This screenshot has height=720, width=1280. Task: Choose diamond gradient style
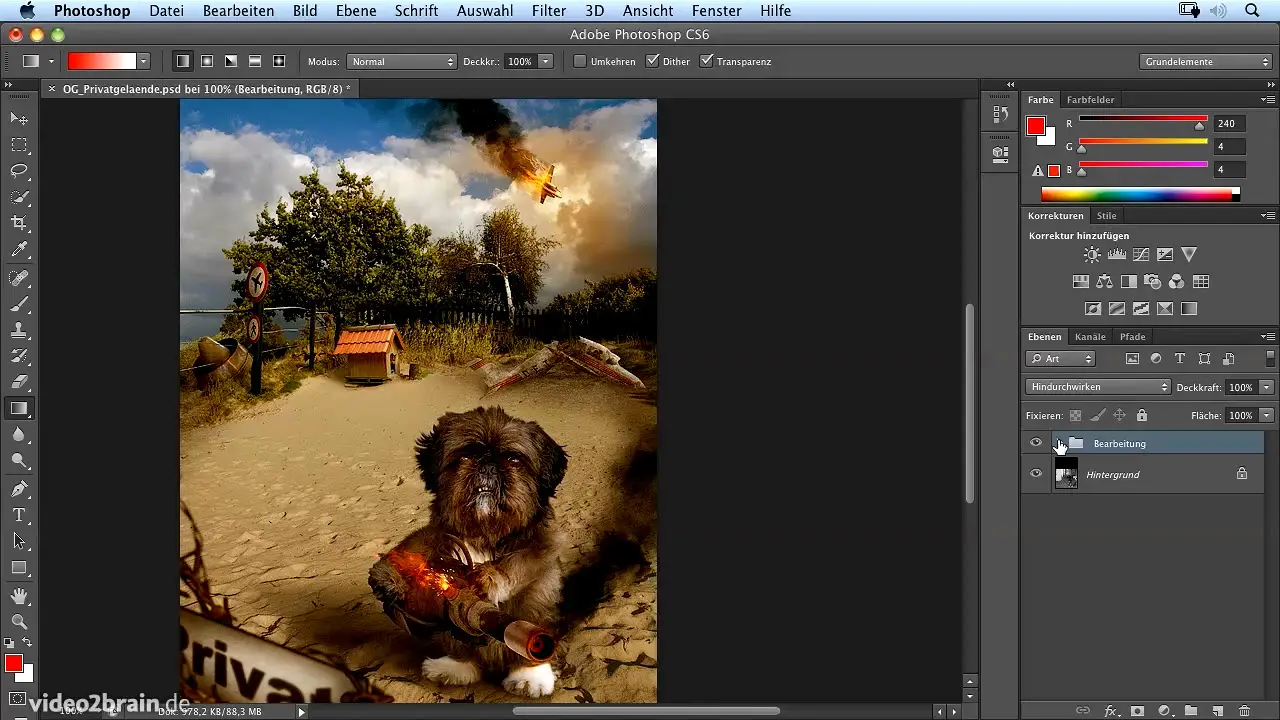point(279,61)
